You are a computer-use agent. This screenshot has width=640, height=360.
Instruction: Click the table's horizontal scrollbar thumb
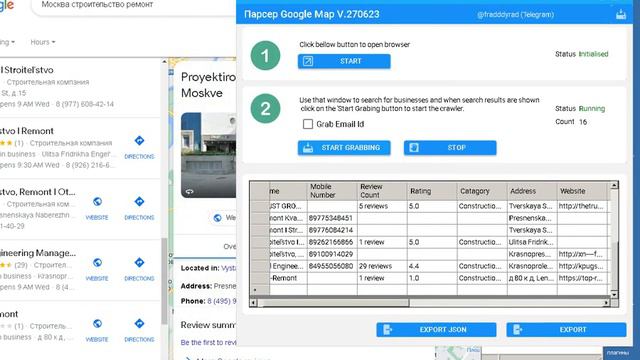pos(333,303)
